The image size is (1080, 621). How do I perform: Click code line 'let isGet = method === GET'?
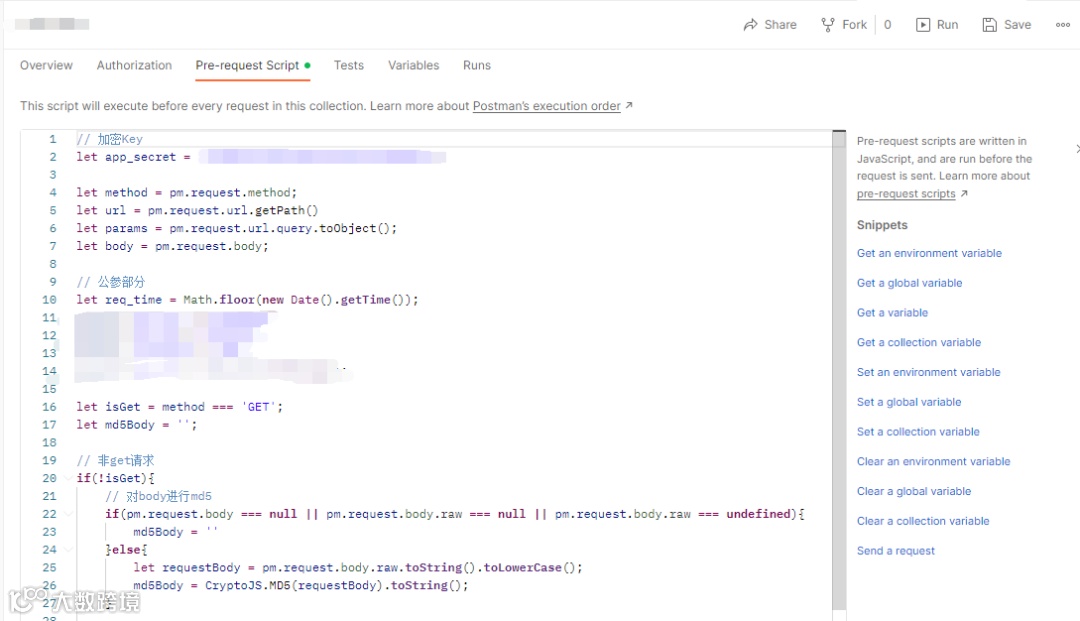tap(179, 407)
